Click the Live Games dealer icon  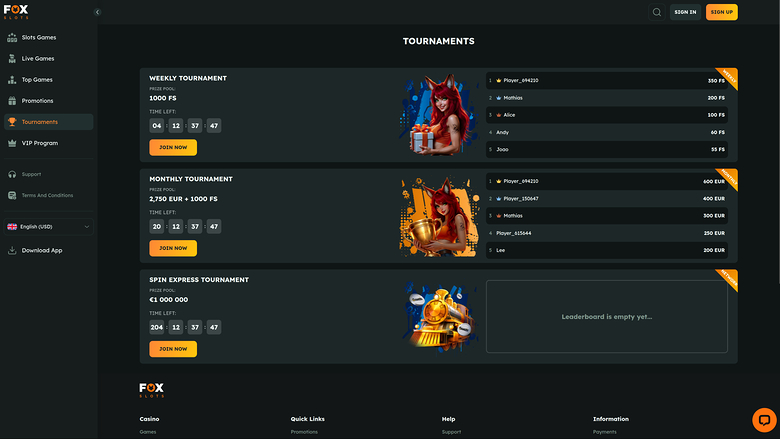point(12,59)
